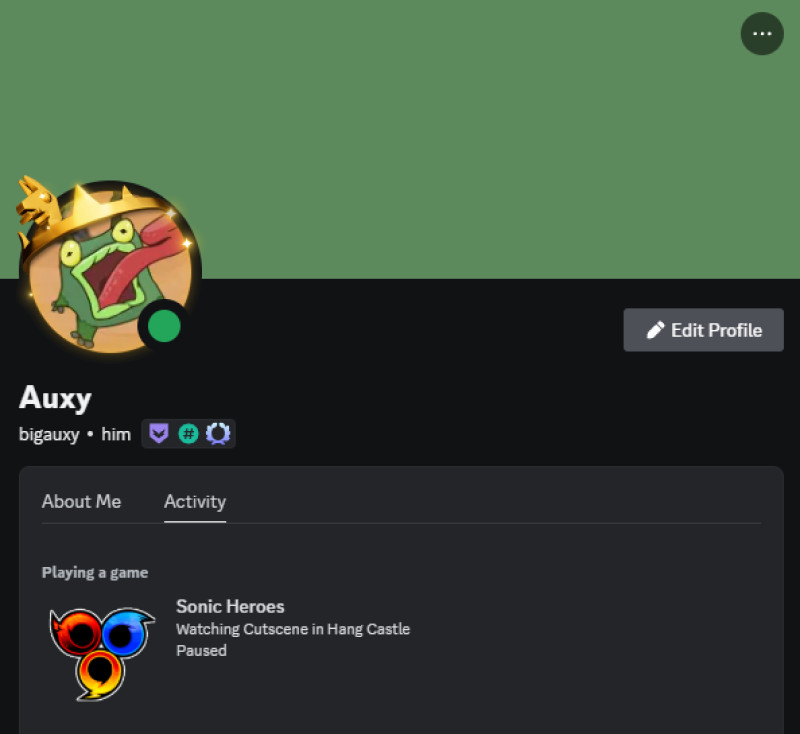The width and height of the screenshot is (800, 734).
Task: Click the 'him' pronouns label
Action: point(116,434)
